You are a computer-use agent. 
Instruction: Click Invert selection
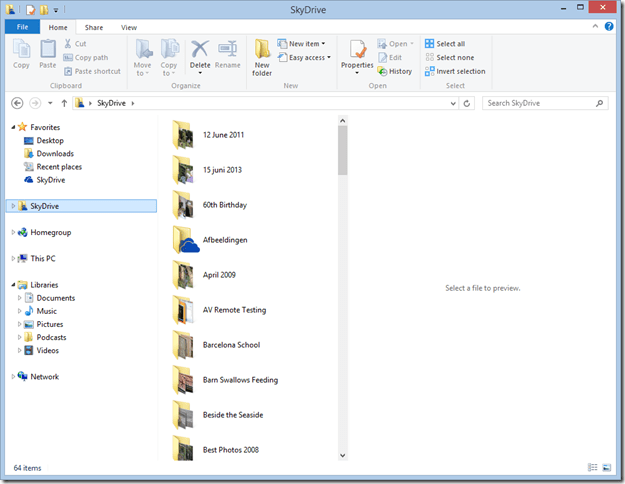tap(455, 71)
